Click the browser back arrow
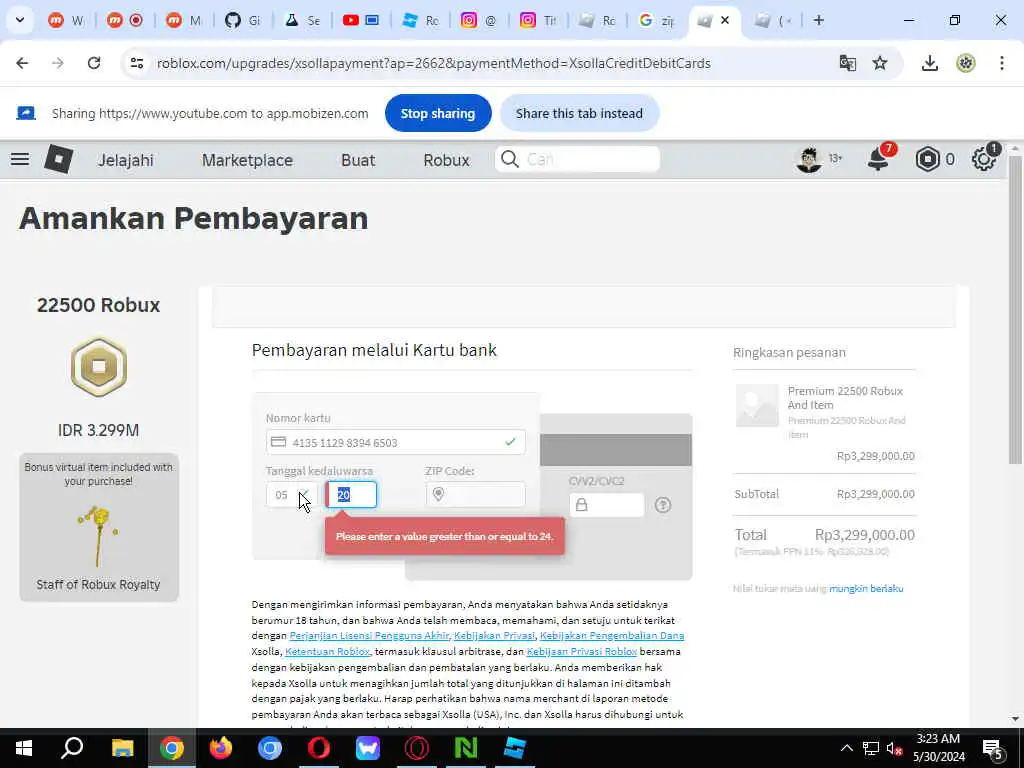 (22, 63)
